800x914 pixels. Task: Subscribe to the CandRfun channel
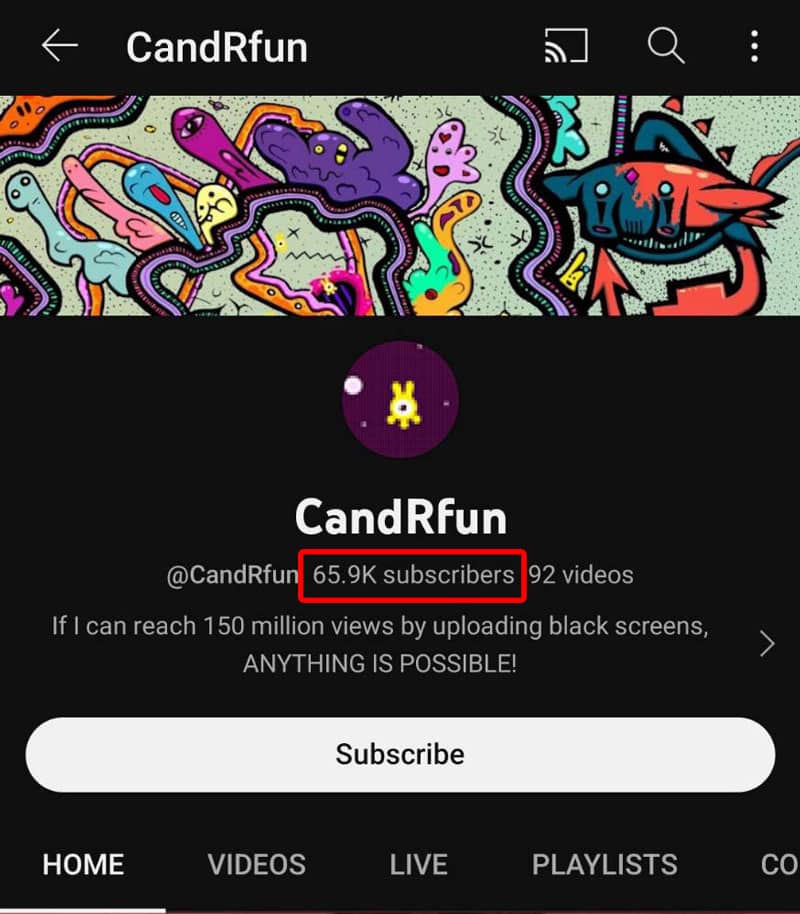click(x=400, y=754)
